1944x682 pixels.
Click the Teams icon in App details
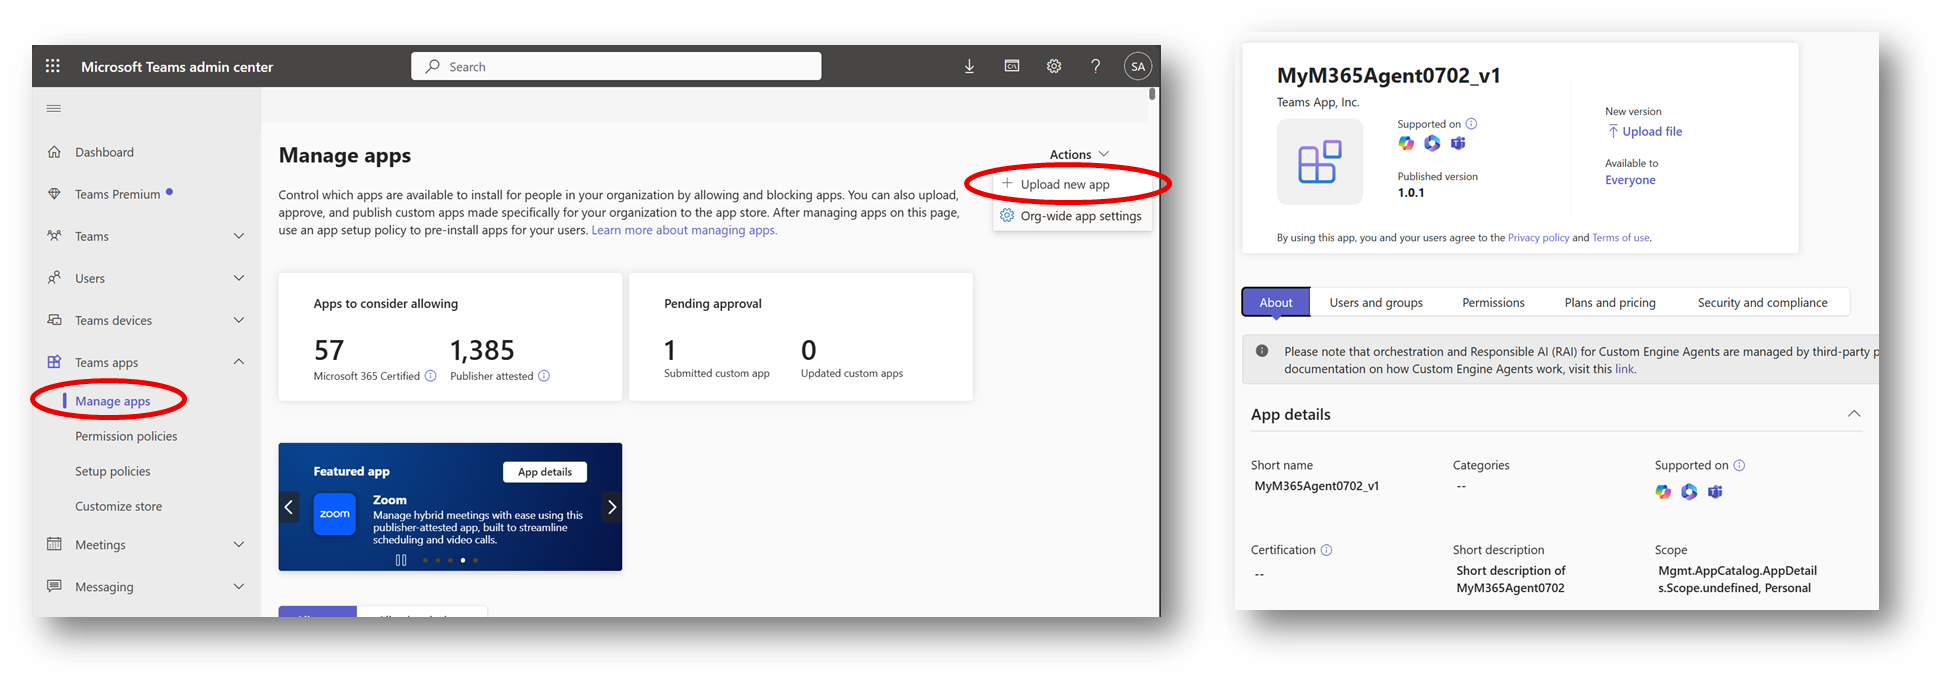(x=1715, y=491)
